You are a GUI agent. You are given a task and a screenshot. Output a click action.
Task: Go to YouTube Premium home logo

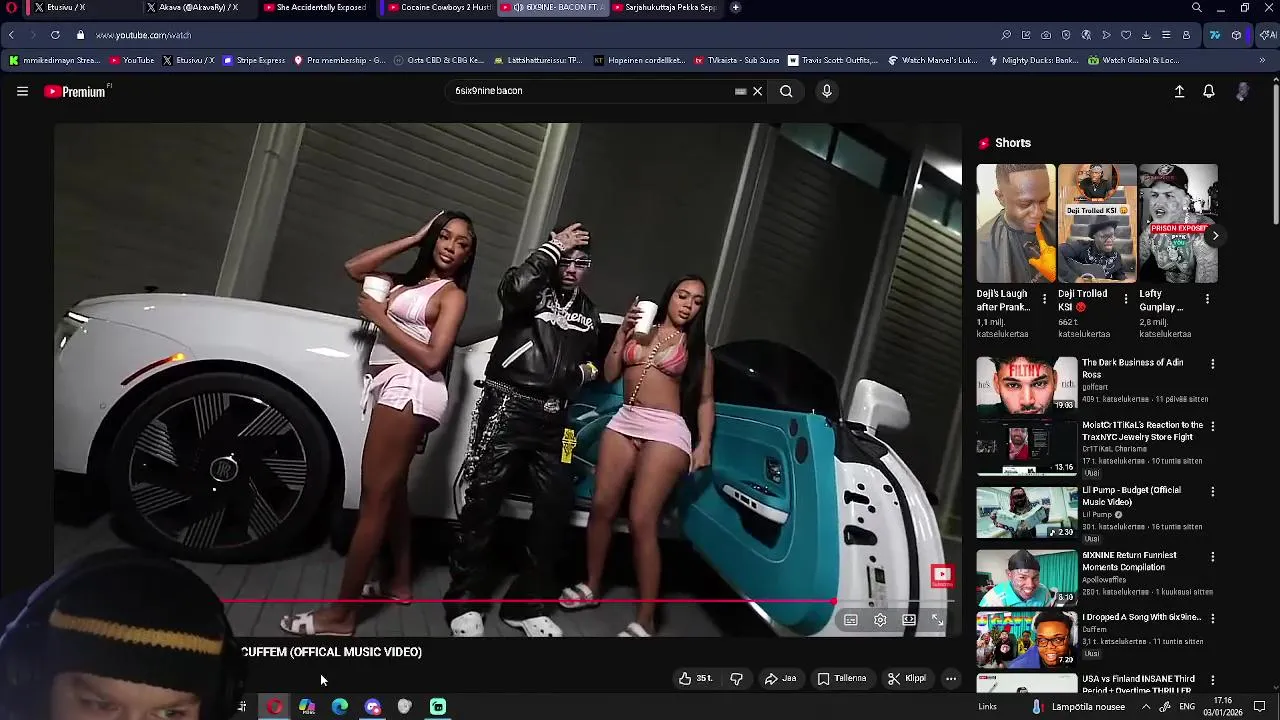pos(77,91)
